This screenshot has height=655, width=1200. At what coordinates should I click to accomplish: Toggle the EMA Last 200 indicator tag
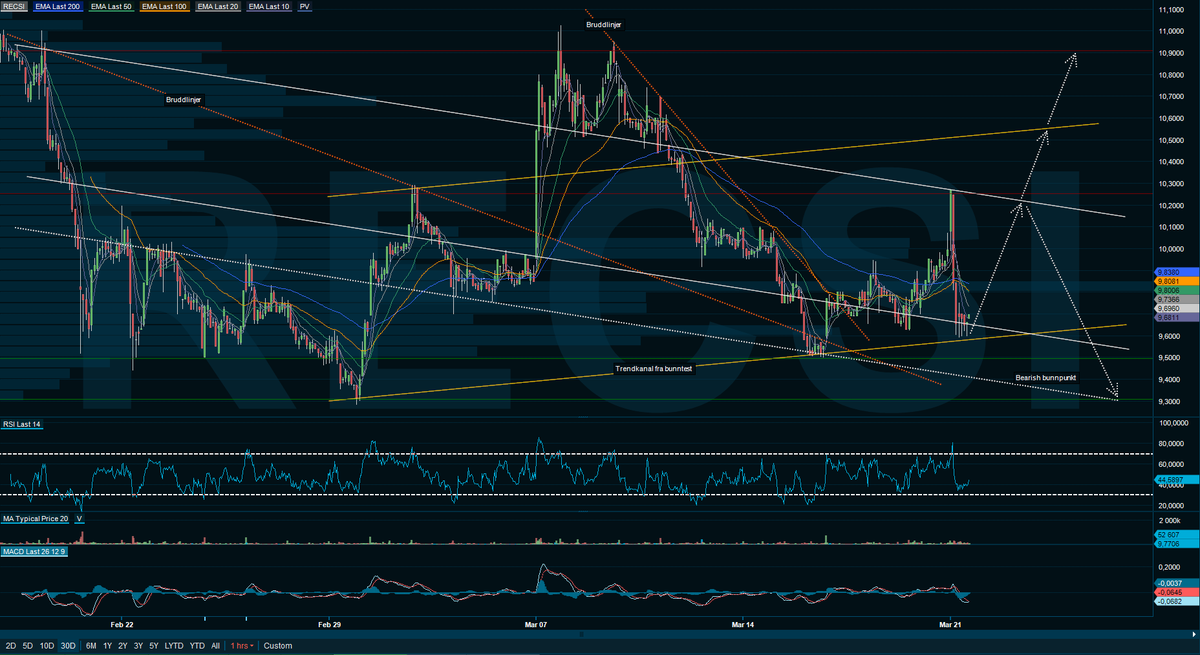tap(58, 6)
